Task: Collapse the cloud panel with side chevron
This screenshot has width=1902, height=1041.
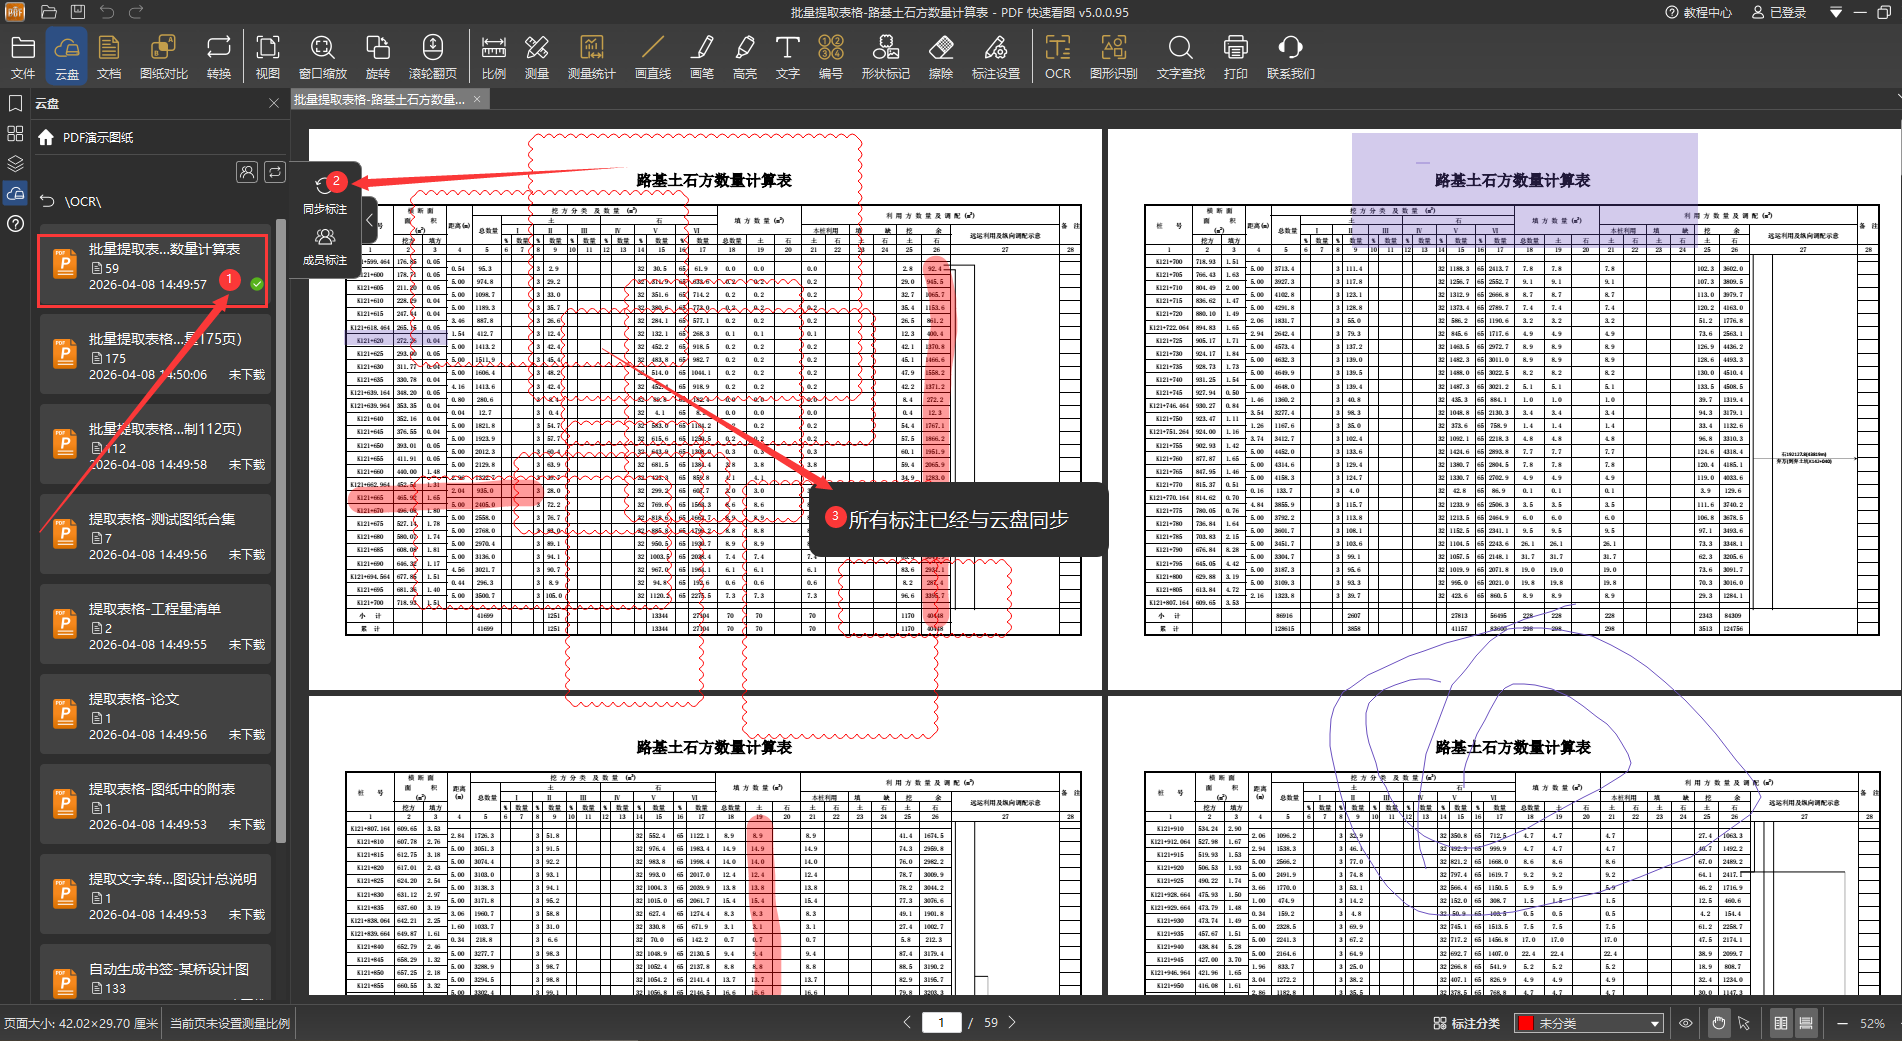Action: coord(369,219)
